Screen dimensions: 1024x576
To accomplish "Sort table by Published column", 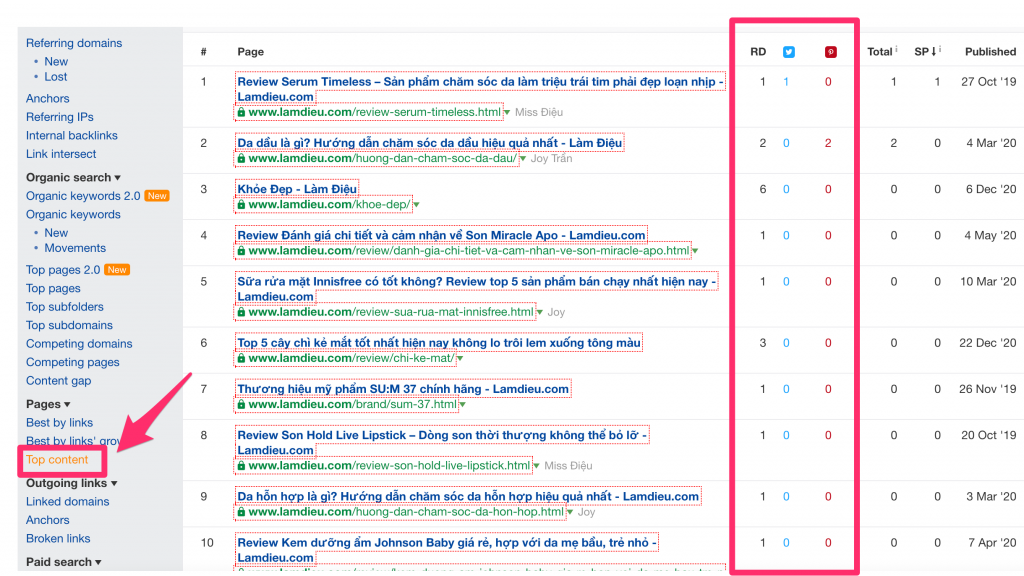I will (990, 52).
